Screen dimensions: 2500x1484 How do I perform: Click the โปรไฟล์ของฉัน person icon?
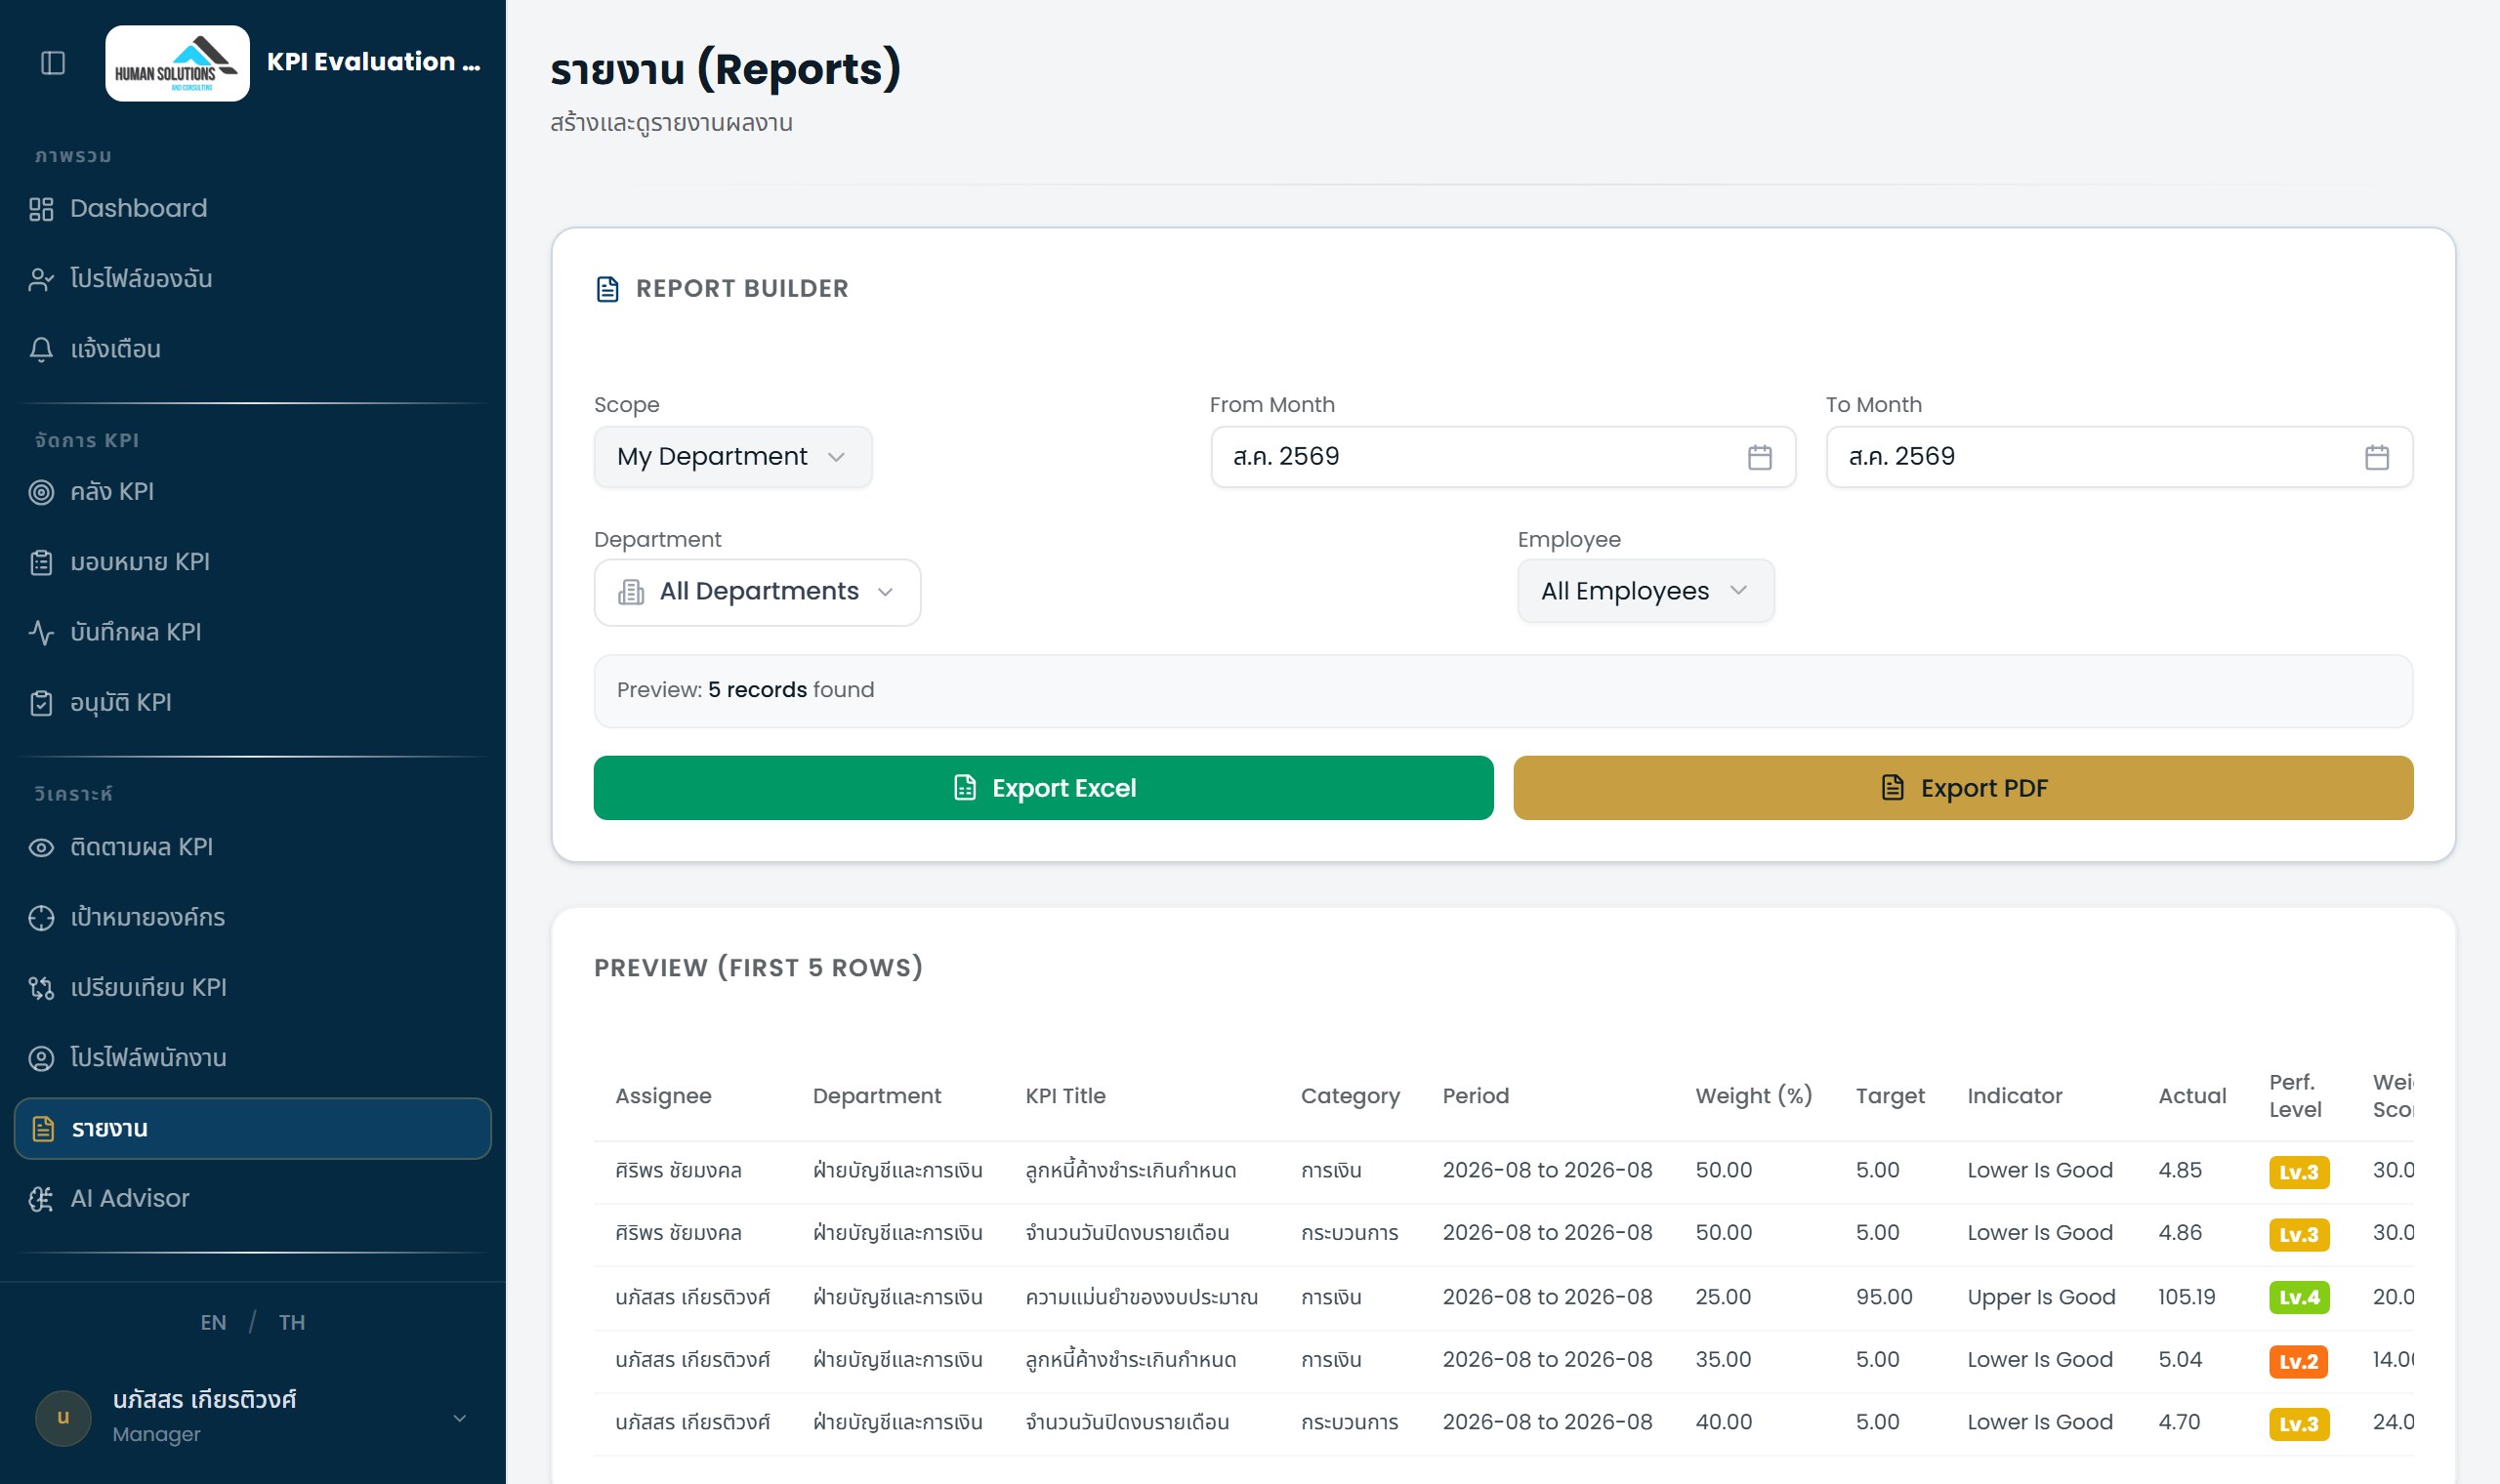pyautogui.click(x=41, y=279)
